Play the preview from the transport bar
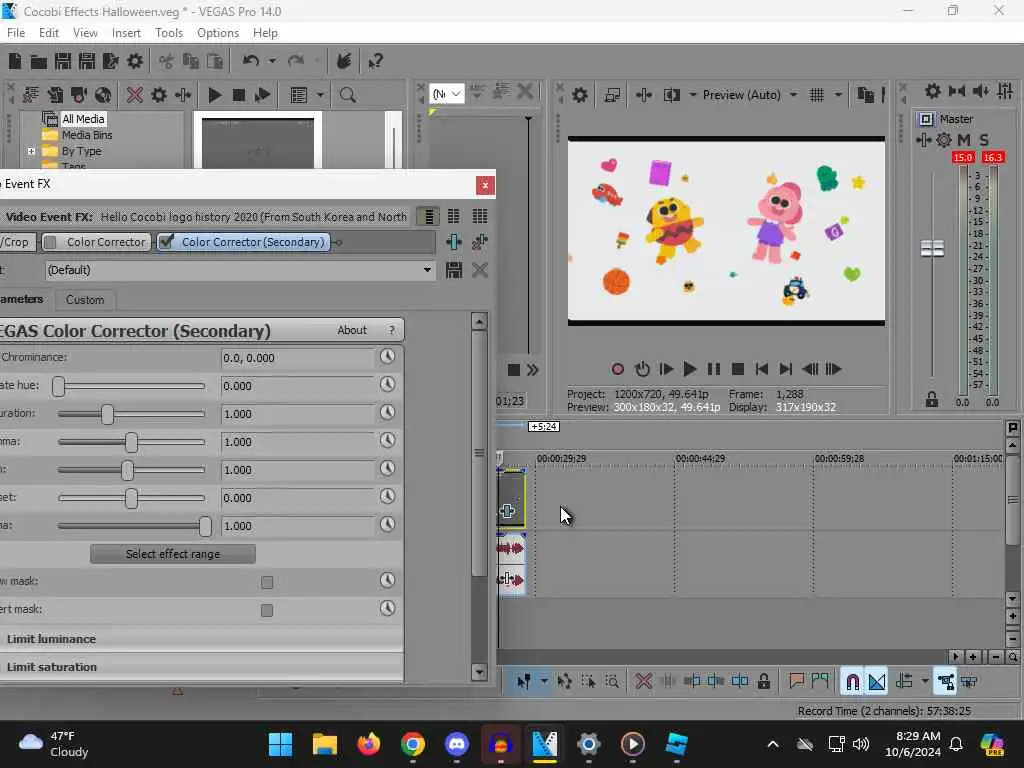Viewport: 1024px width, 768px height. tap(690, 369)
